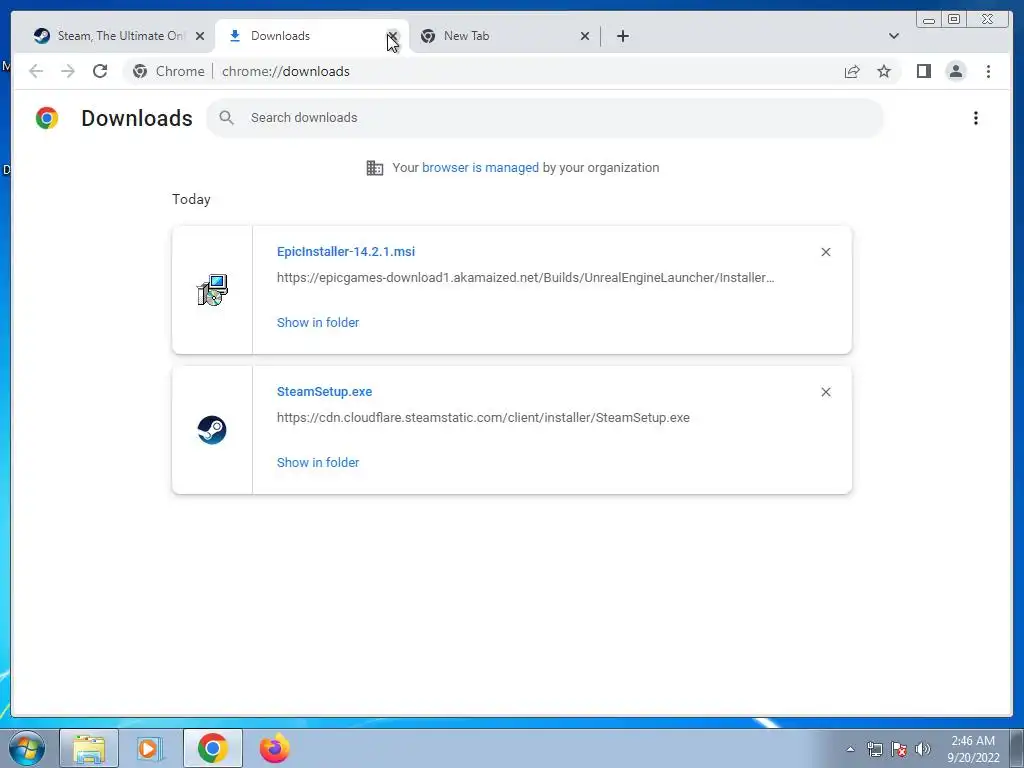
Task: Click the SteamSetup steamstatic source URL
Action: click(483, 418)
